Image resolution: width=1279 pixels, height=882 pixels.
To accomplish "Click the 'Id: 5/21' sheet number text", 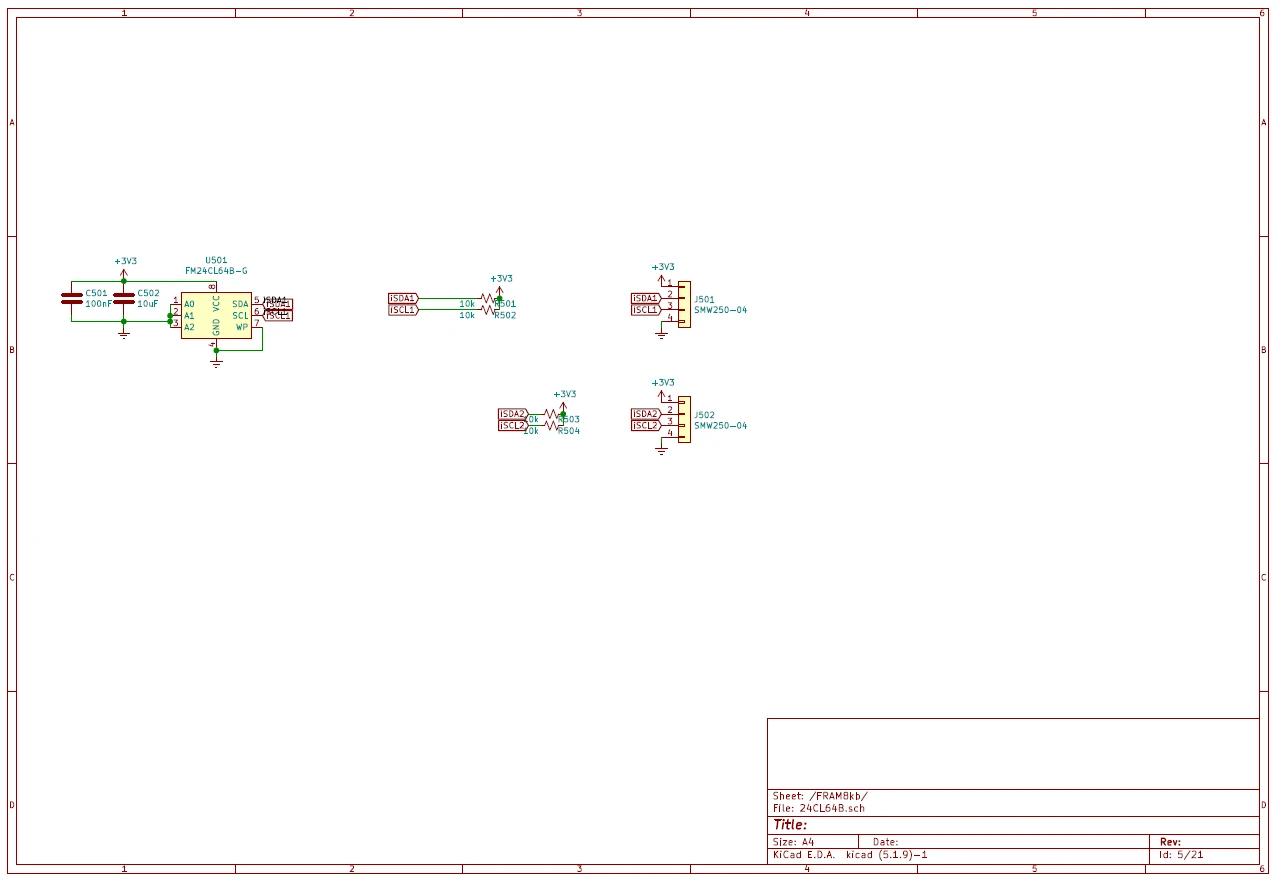I will [x=1181, y=855].
